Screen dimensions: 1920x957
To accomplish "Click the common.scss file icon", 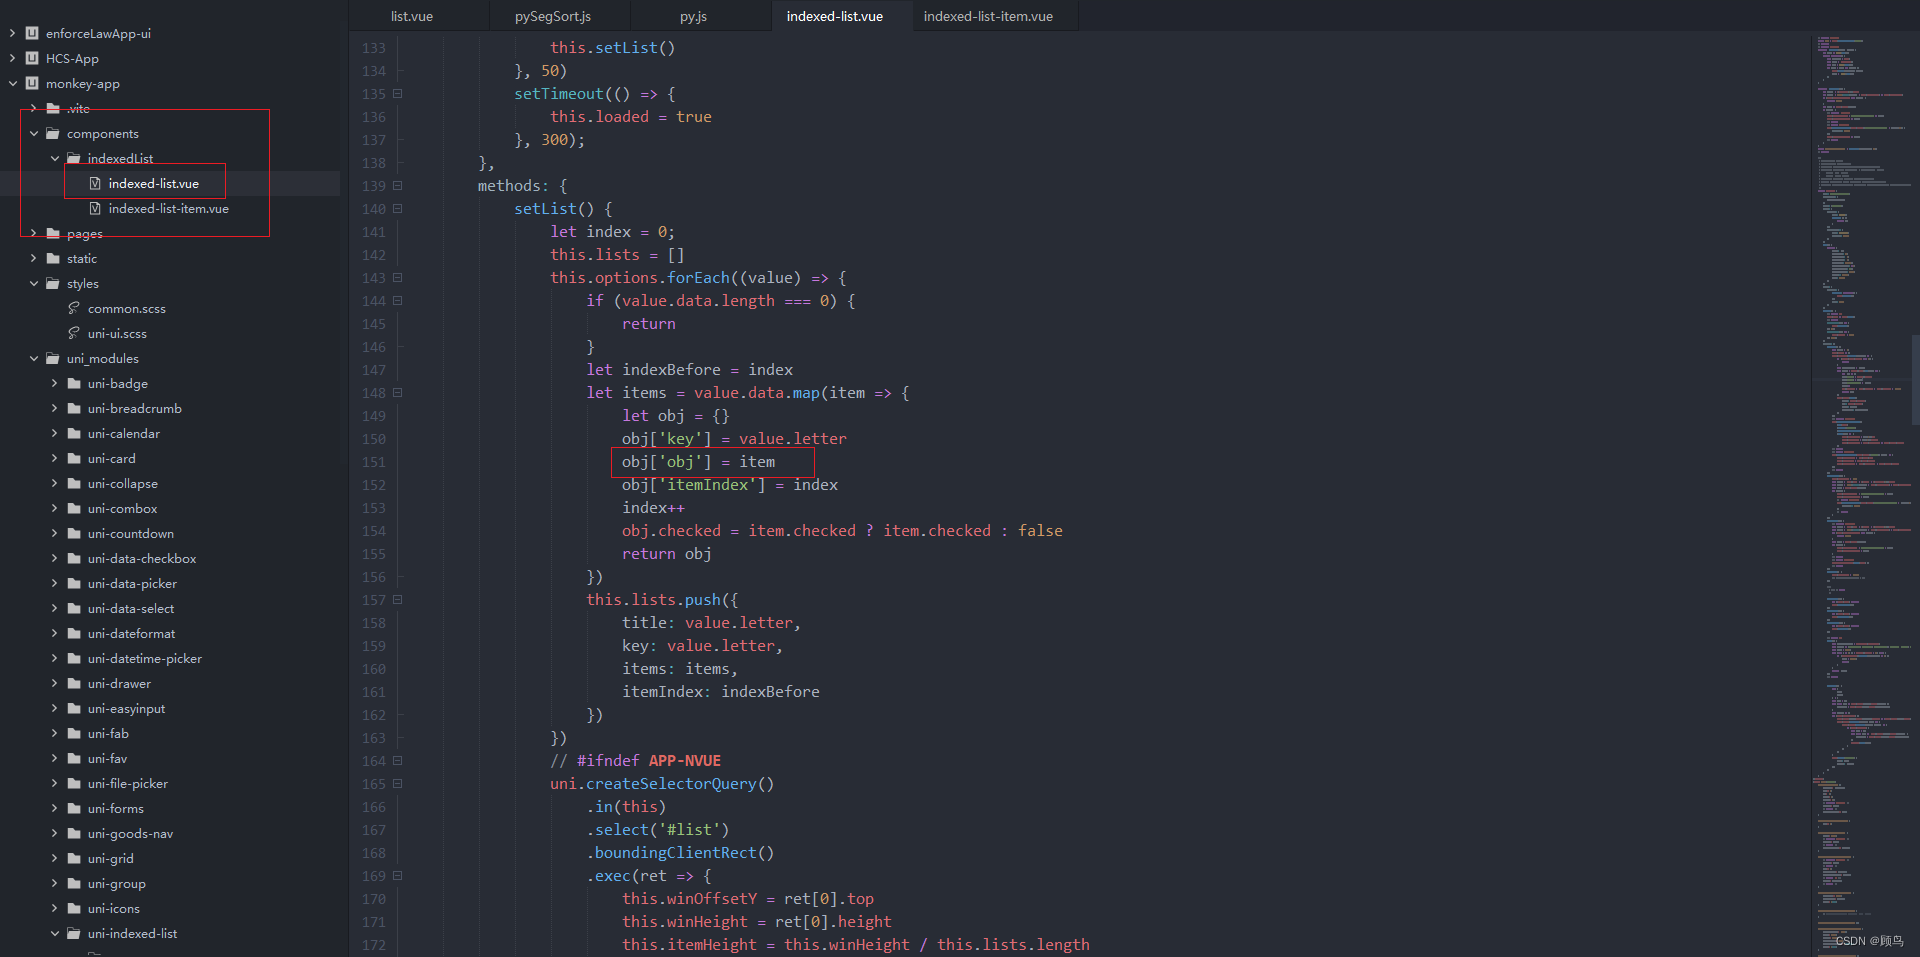I will coord(74,308).
